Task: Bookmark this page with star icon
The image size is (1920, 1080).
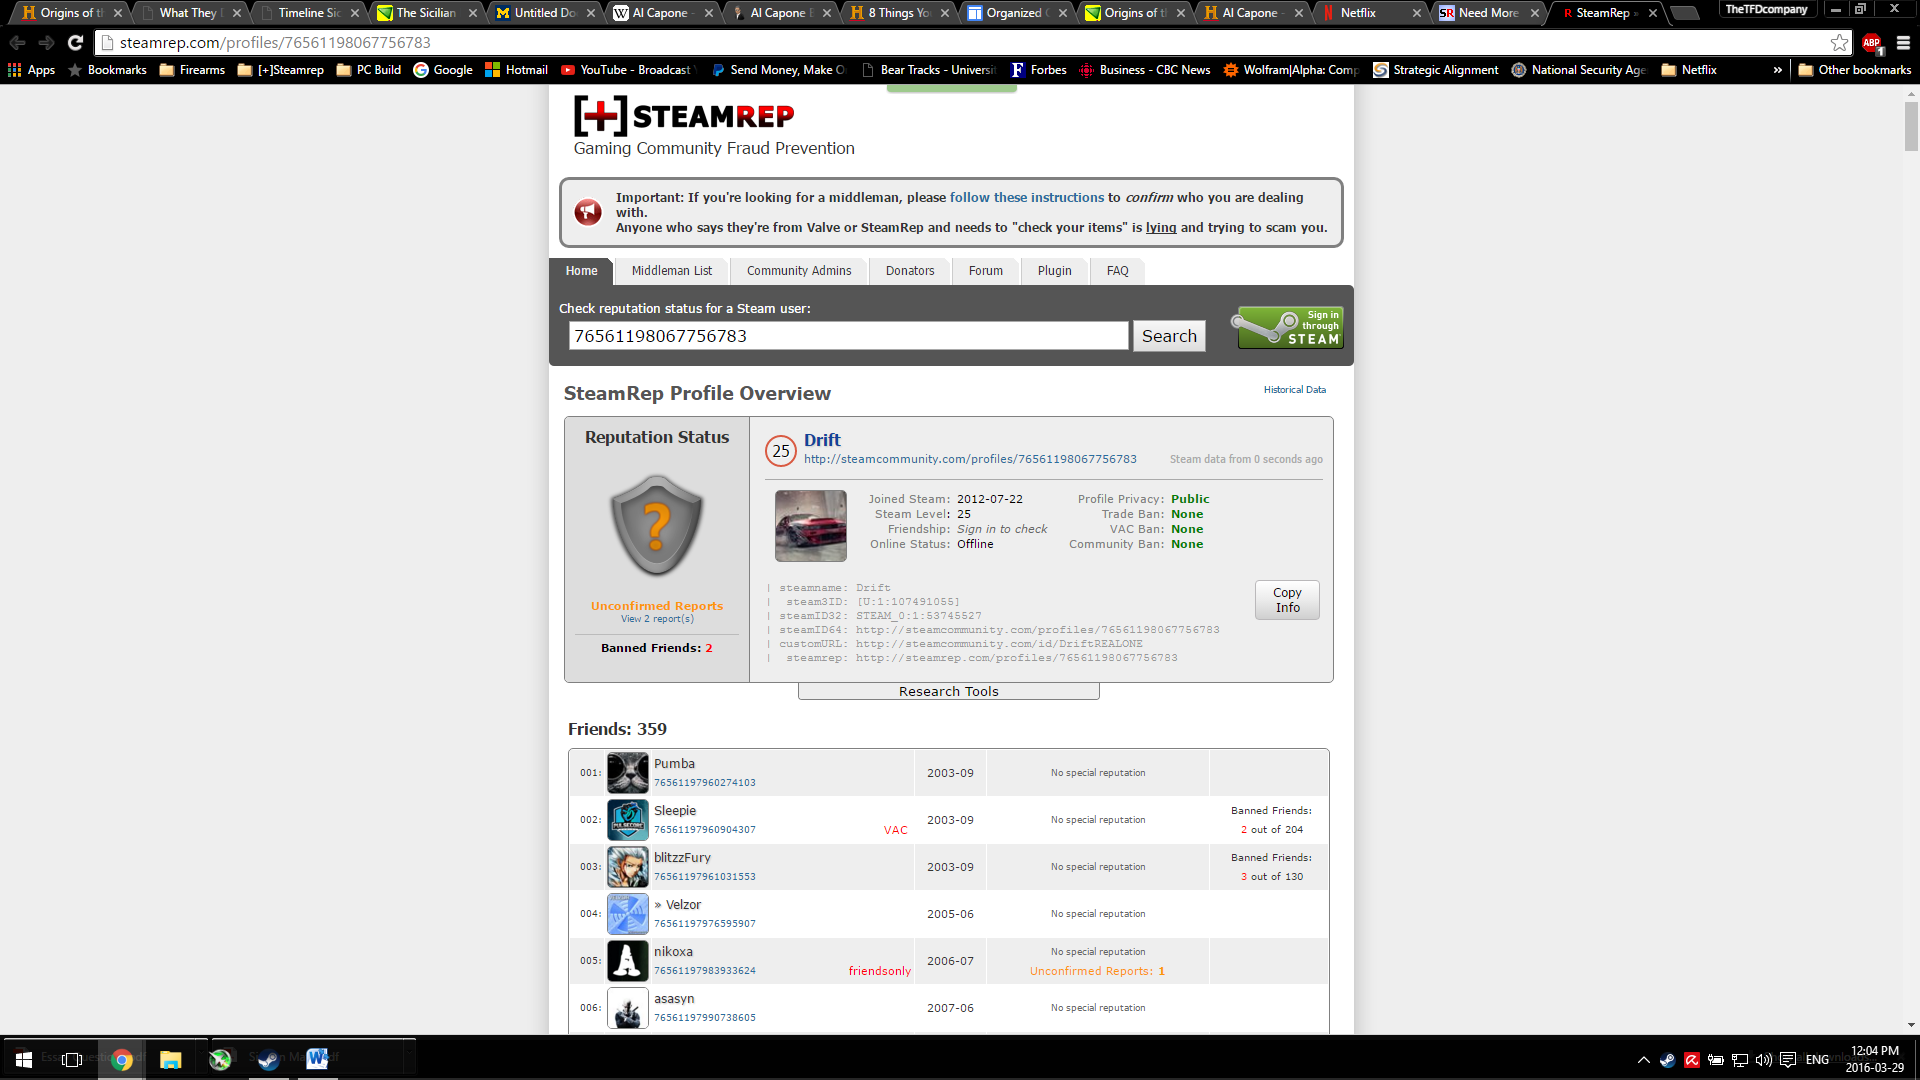Action: point(1839,43)
